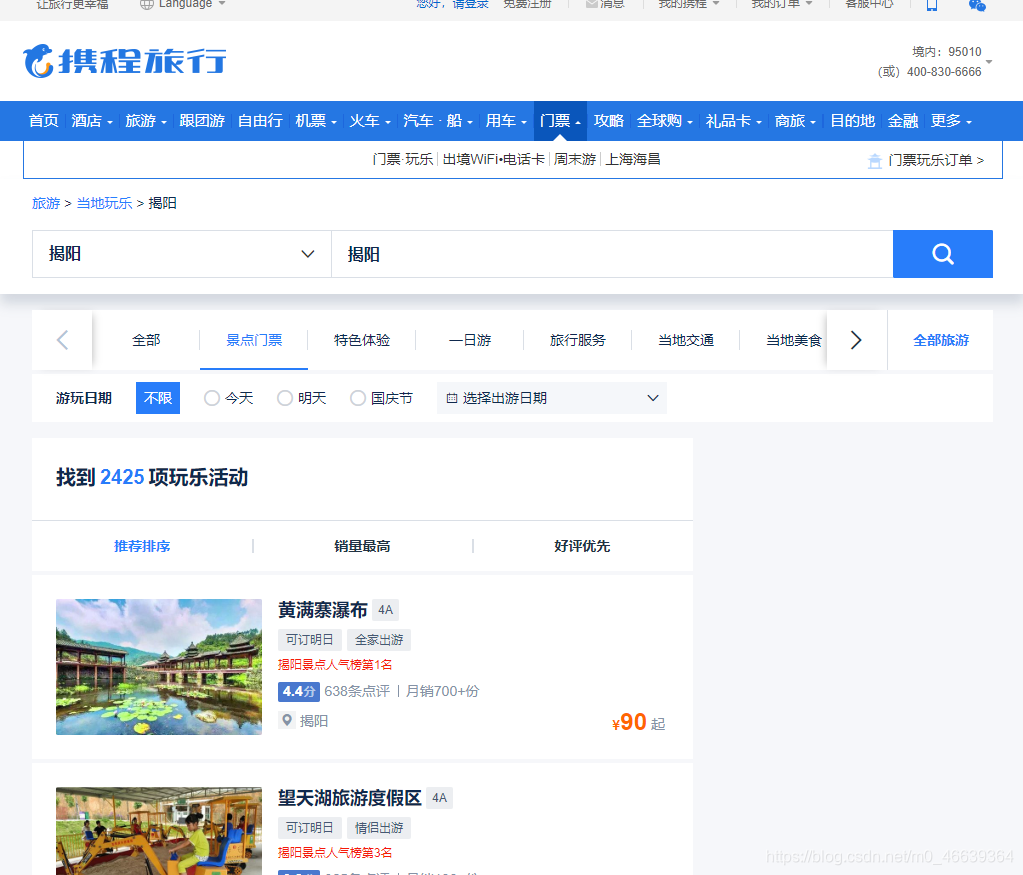This screenshot has width=1023, height=875.
Task: Switch to the 当地交通 category tab
Action: point(686,340)
